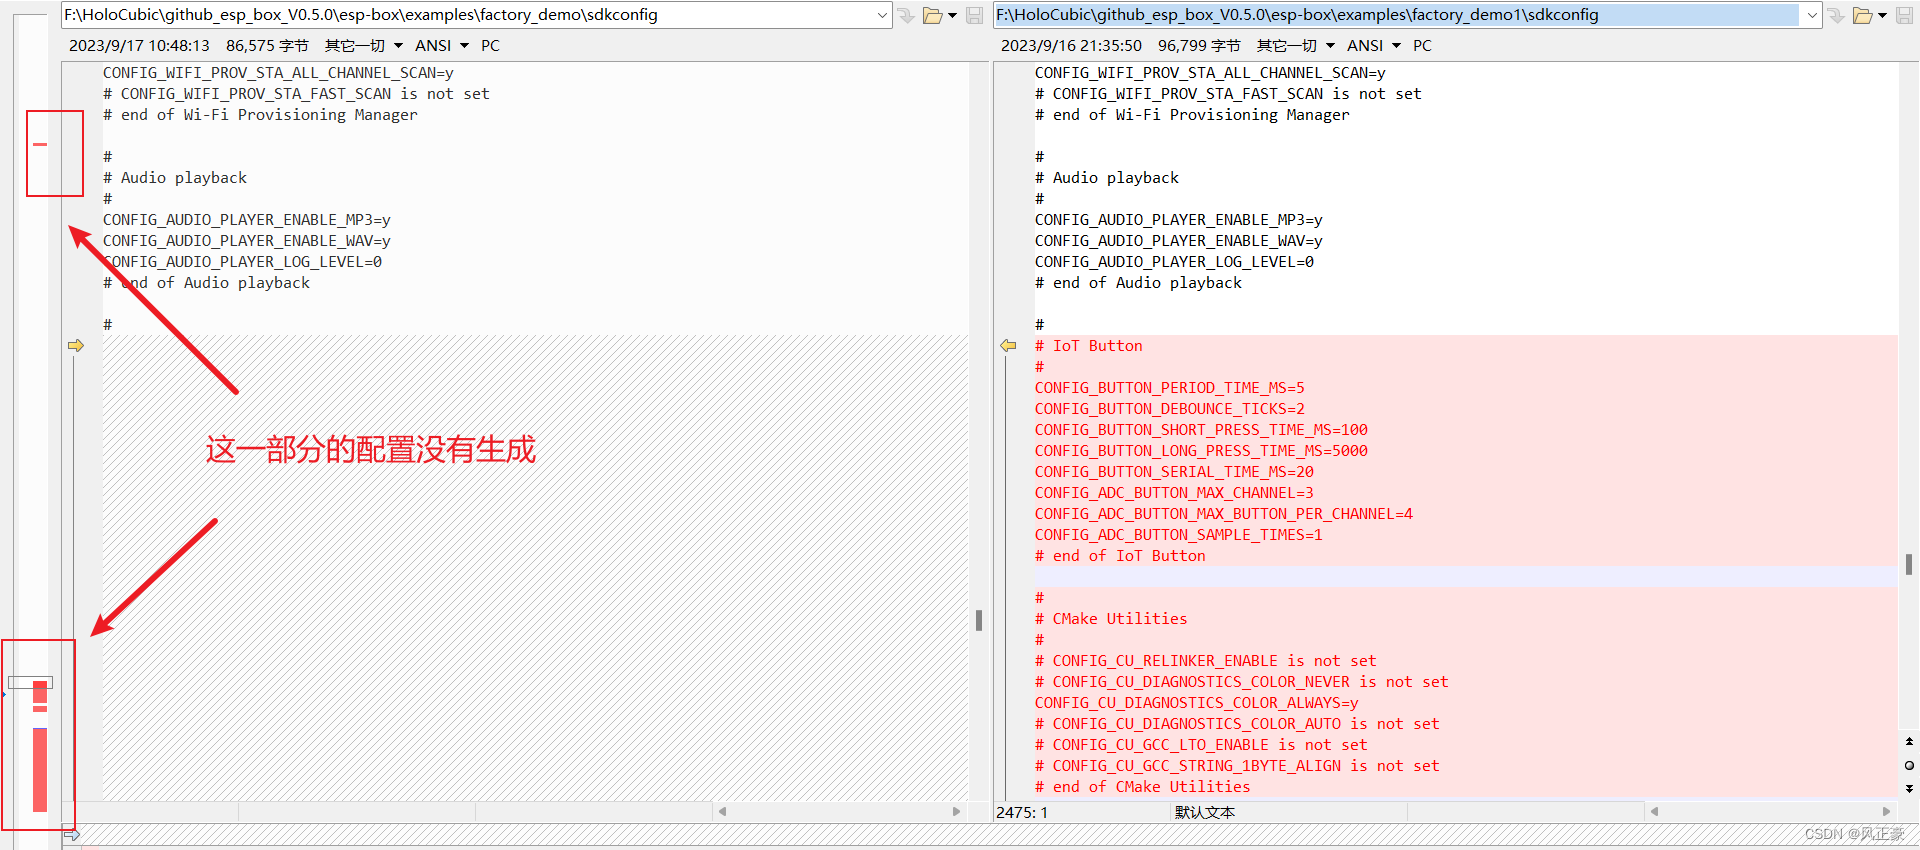Expand the right file path history dropdown
Image resolution: width=1920 pixels, height=850 pixels.
pyautogui.click(x=1812, y=15)
